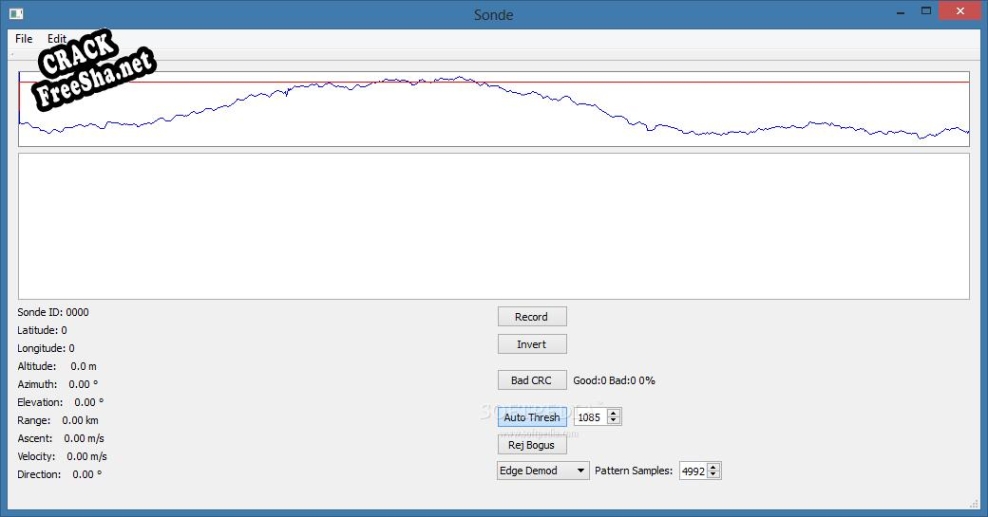Toggle the Rej Bogus button

tap(531, 445)
